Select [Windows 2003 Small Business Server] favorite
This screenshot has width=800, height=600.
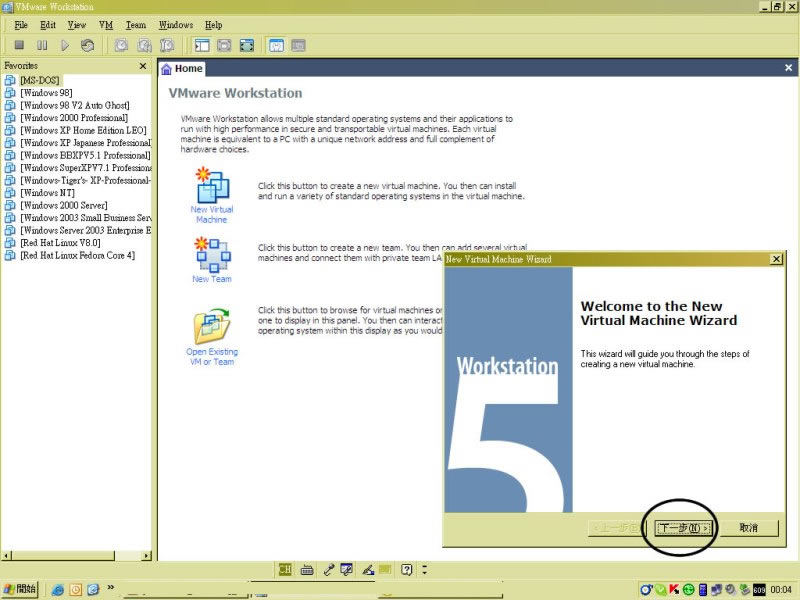[x=85, y=218]
